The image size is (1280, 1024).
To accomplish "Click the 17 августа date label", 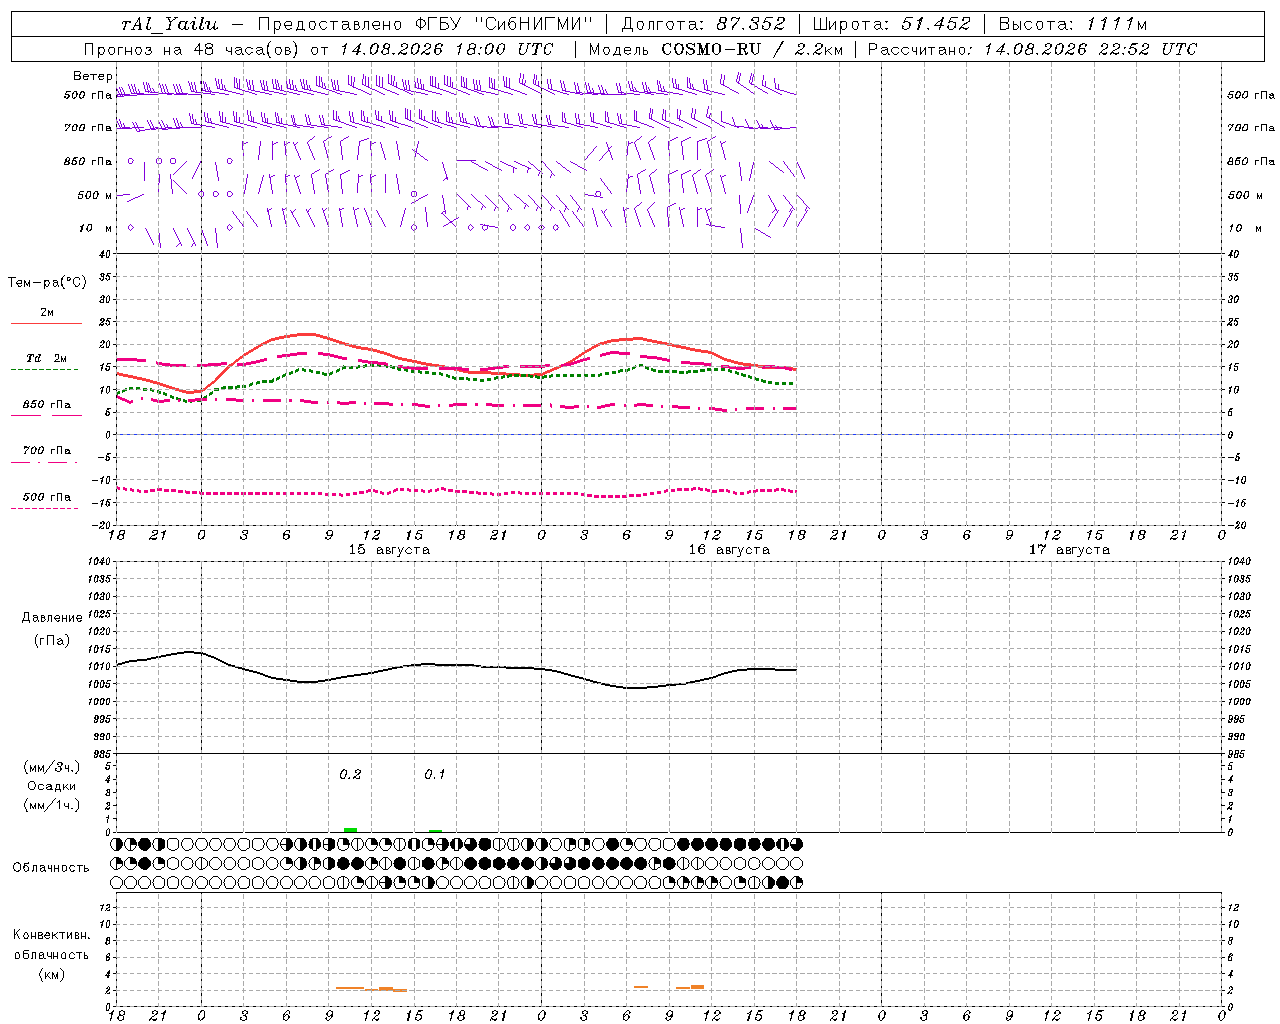I will coord(1069,550).
